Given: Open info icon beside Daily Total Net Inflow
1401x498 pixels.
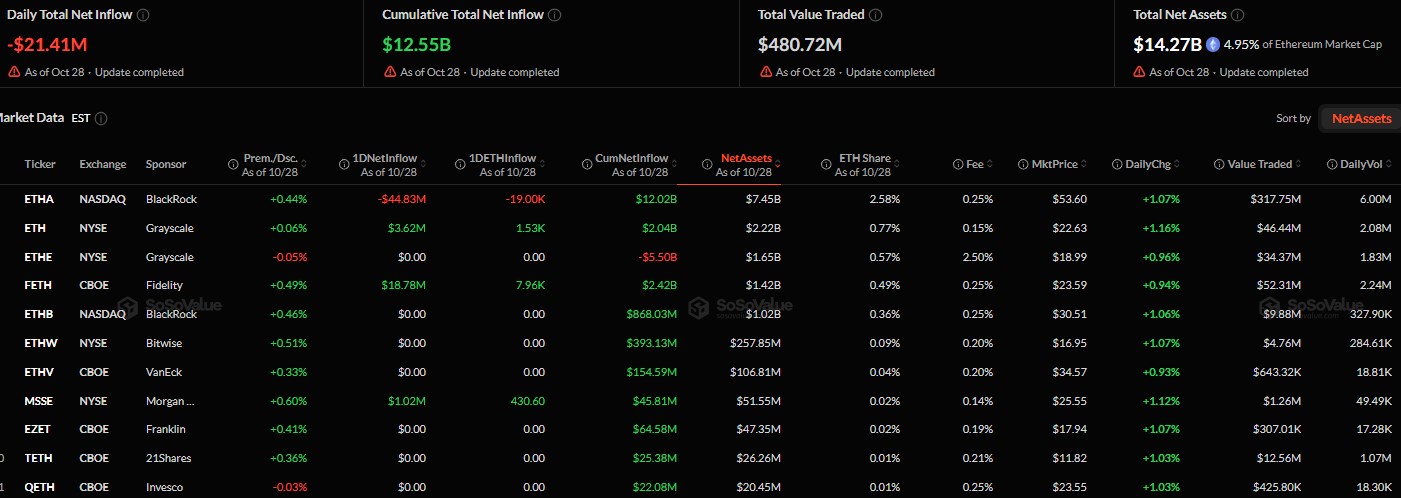Looking at the screenshot, I should point(143,15).
